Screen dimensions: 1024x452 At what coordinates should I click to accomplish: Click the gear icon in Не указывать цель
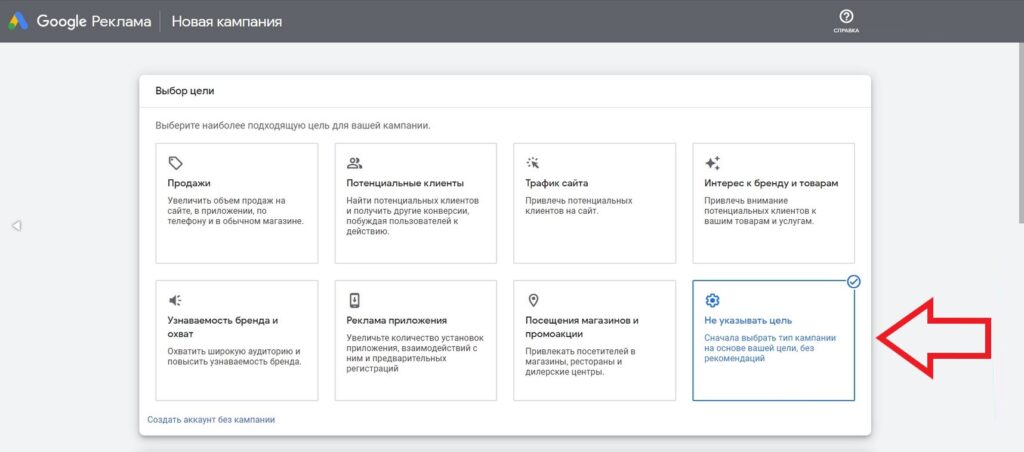click(x=712, y=300)
